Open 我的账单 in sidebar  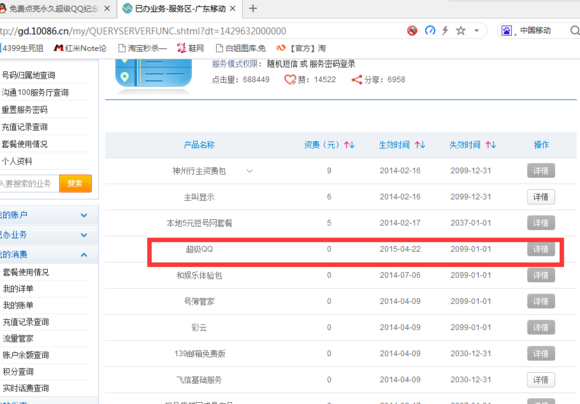18,305
